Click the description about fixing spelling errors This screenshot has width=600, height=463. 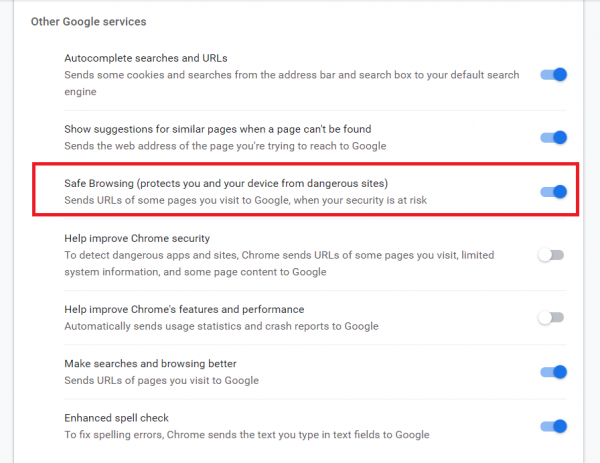point(247,435)
